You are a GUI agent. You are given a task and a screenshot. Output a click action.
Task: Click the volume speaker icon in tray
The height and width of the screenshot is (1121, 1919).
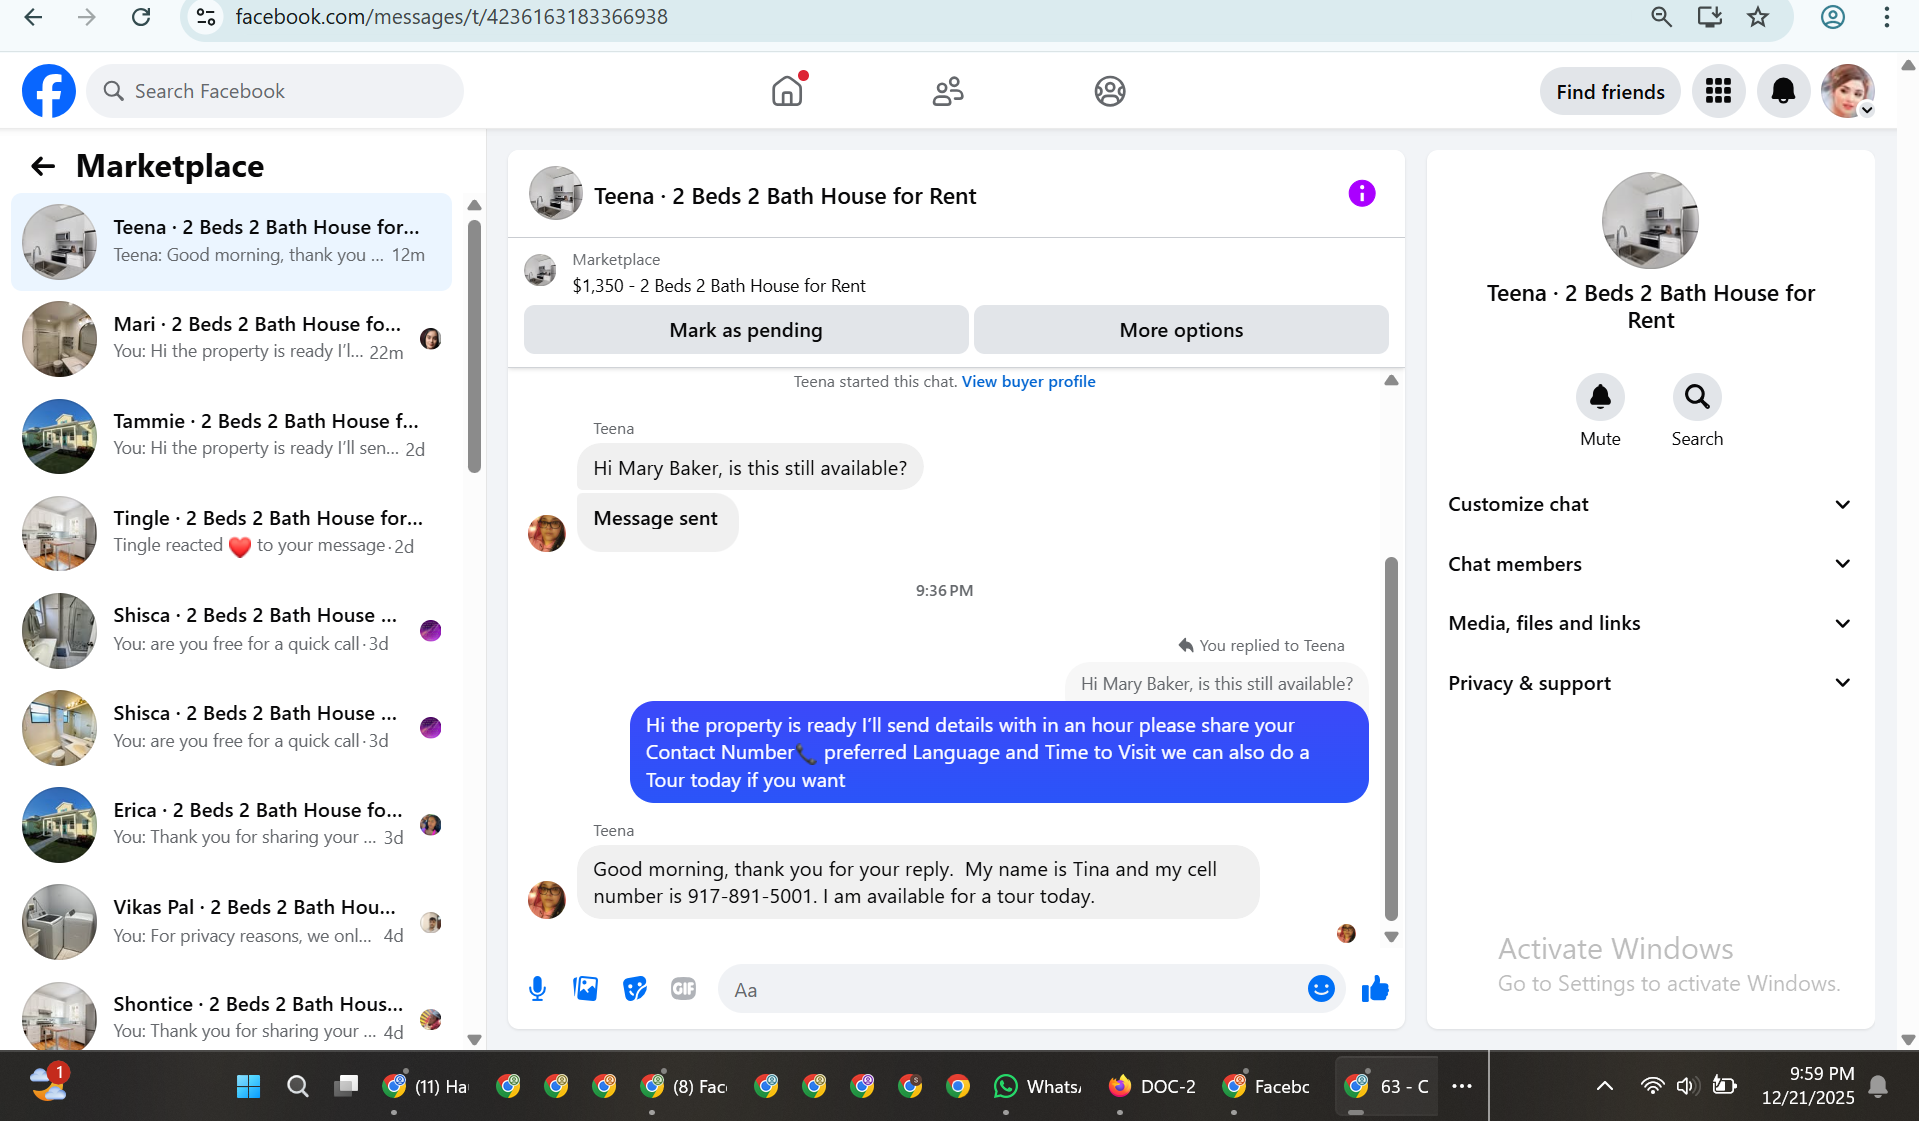(x=1687, y=1086)
